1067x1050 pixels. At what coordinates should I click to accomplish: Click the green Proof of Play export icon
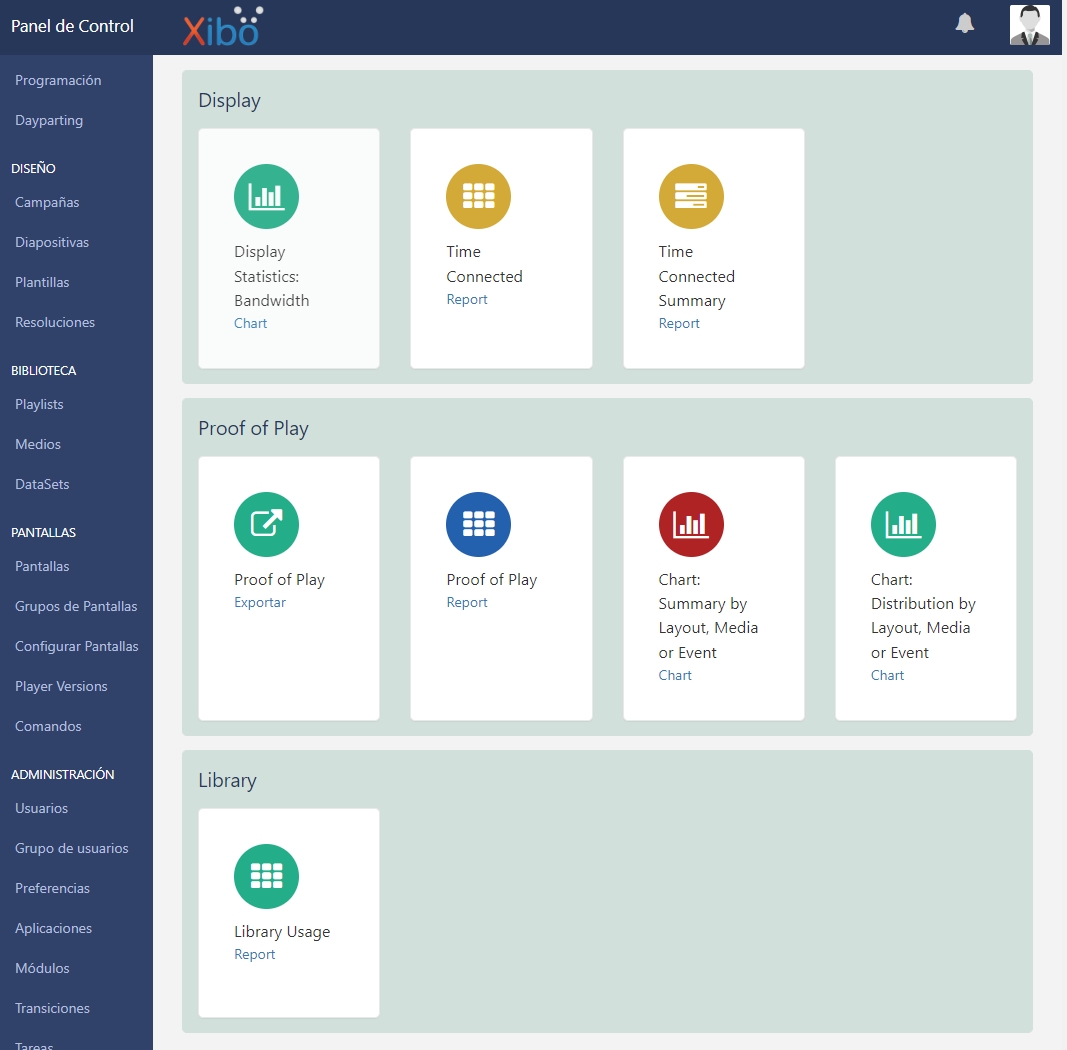point(266,524)
